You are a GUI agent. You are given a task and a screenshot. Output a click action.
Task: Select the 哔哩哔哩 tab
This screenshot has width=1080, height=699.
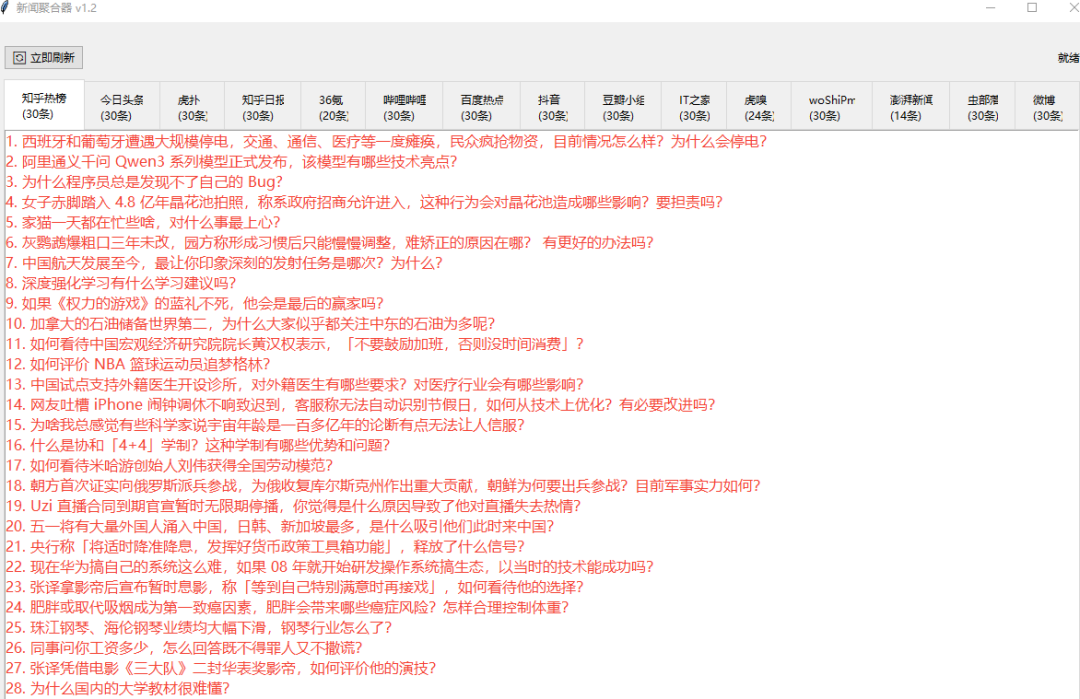[x=404, y=107]
